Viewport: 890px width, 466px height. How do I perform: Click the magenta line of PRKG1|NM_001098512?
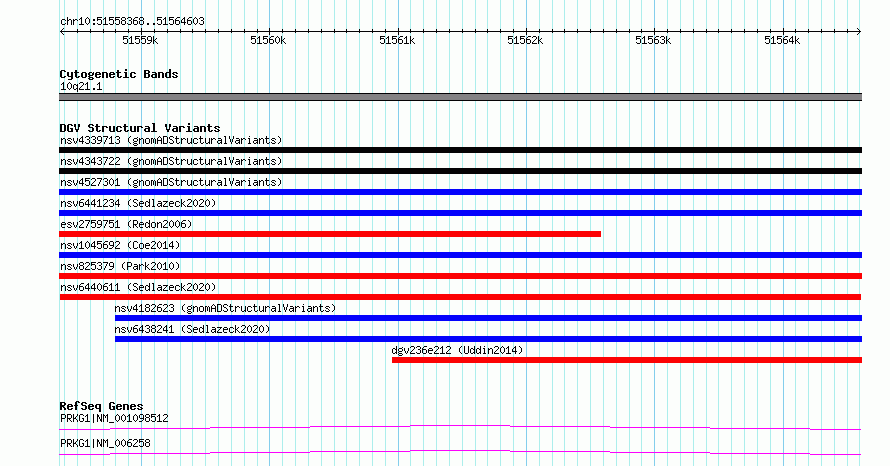coord(460,427)
